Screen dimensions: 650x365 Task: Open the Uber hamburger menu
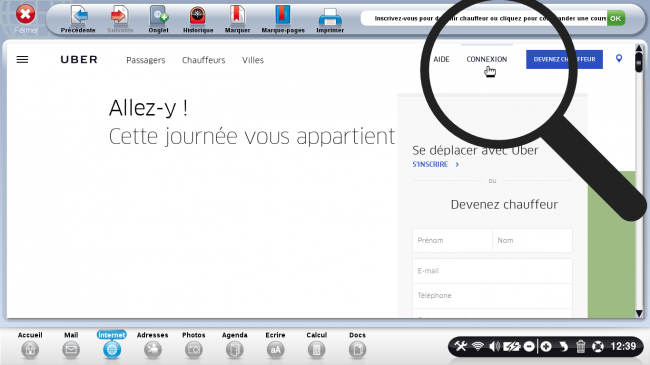pos(22,60)
